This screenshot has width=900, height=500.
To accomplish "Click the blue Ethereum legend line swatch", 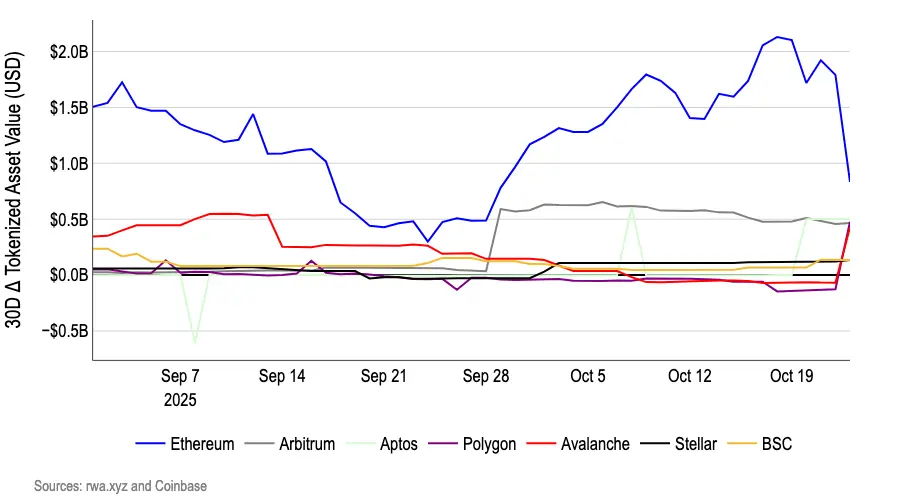I will (150, 444).
